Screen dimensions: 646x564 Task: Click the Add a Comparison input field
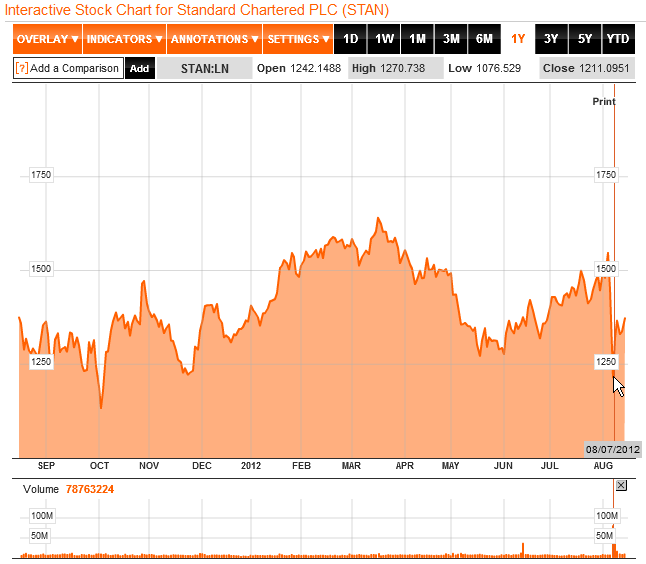click(x=68, y=68)
